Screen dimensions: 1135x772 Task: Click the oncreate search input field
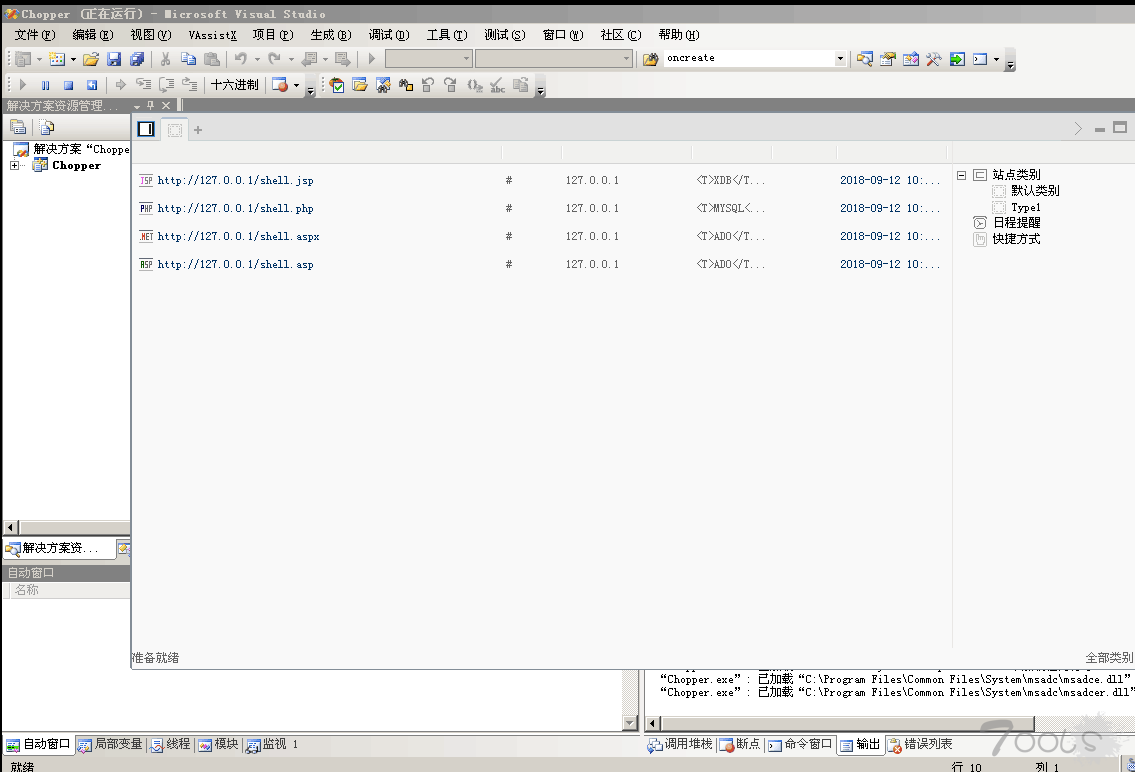(749, 59)
